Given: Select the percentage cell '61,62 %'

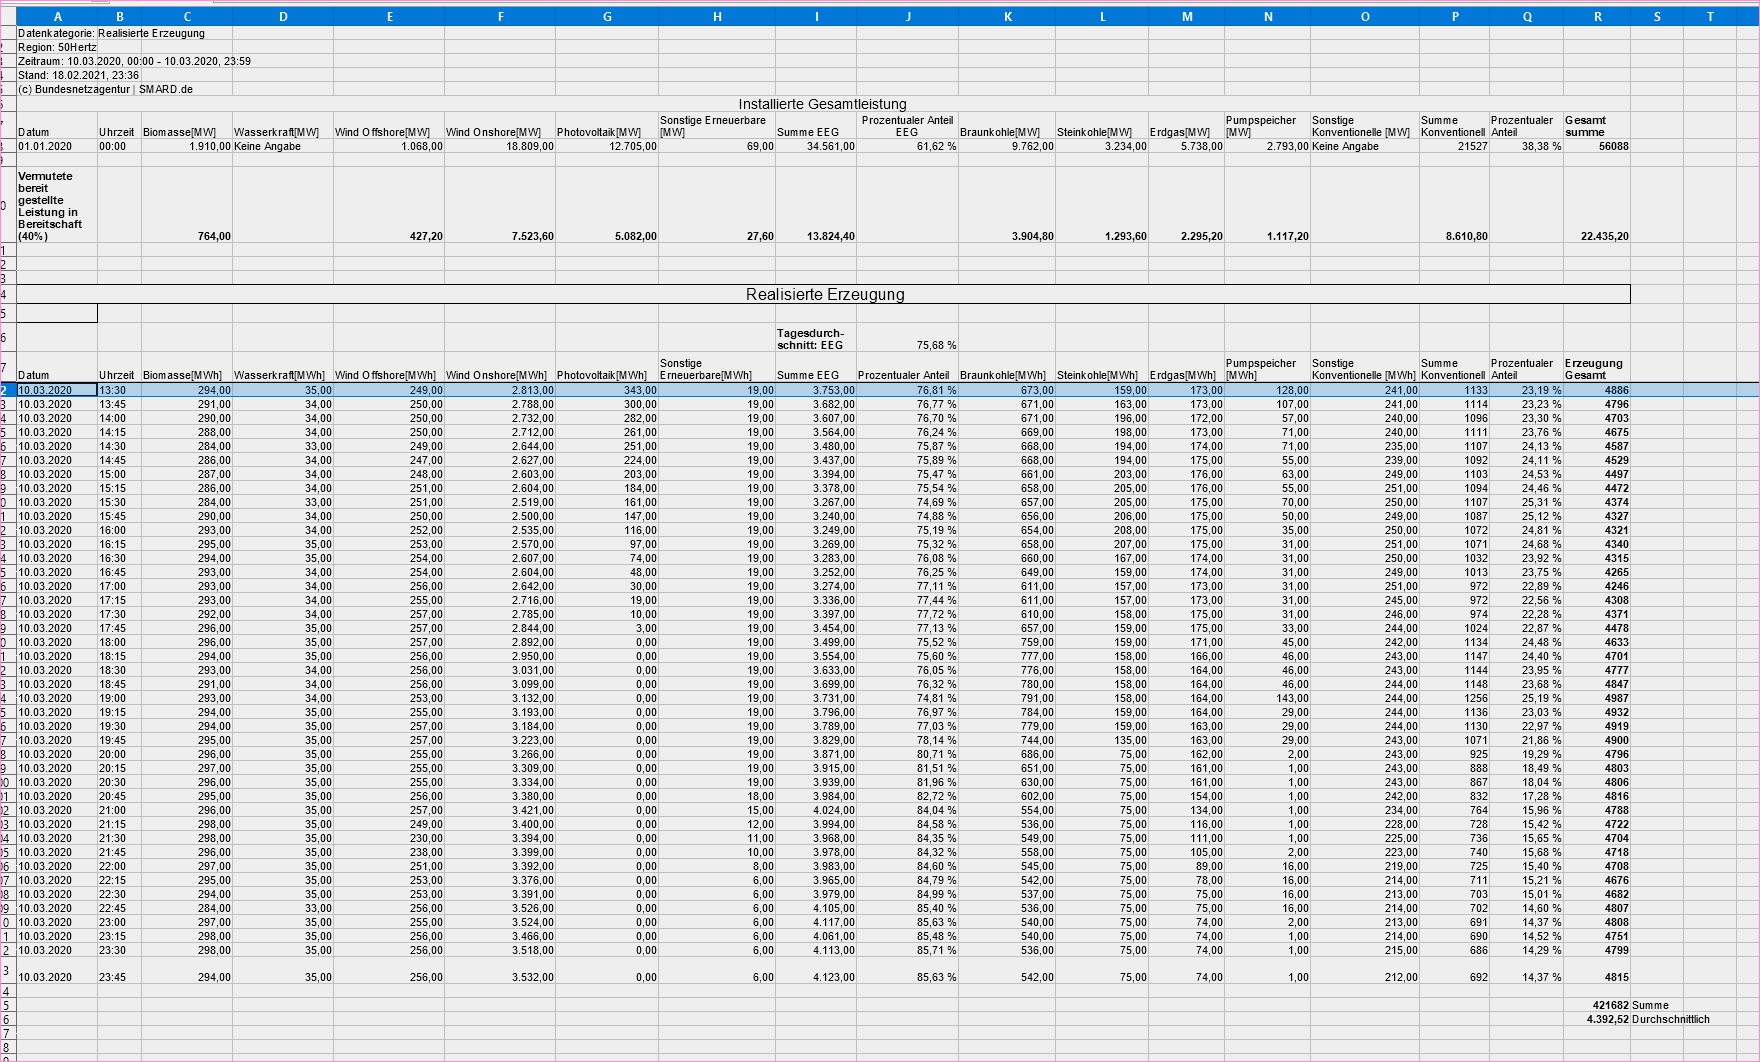Looking at the screenshot, I should pyautogui.click(x=908, y=146).
